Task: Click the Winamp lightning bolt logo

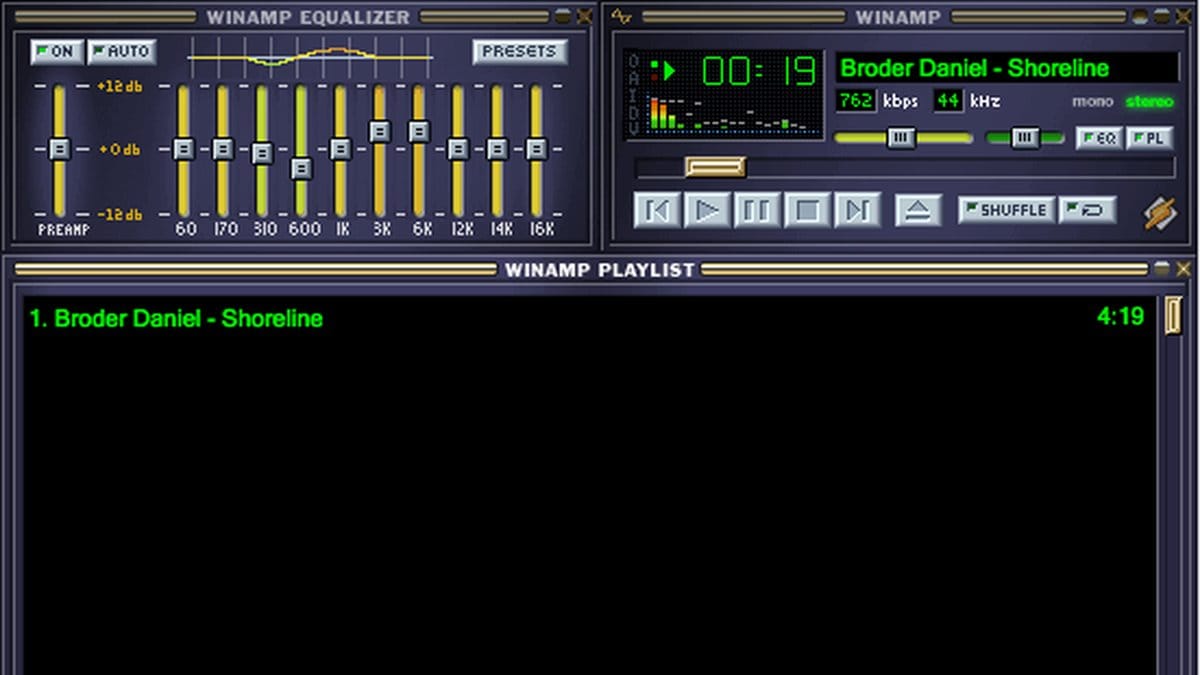Action: [1161, 212]
